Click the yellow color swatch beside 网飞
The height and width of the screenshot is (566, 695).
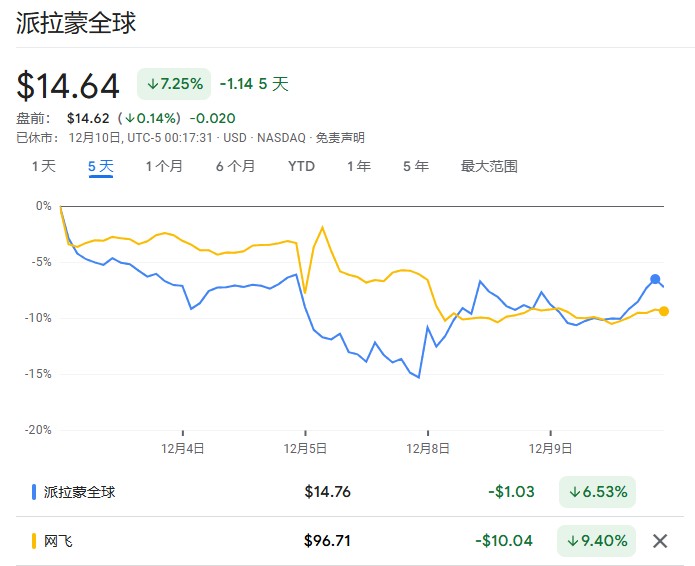(34, 542)
